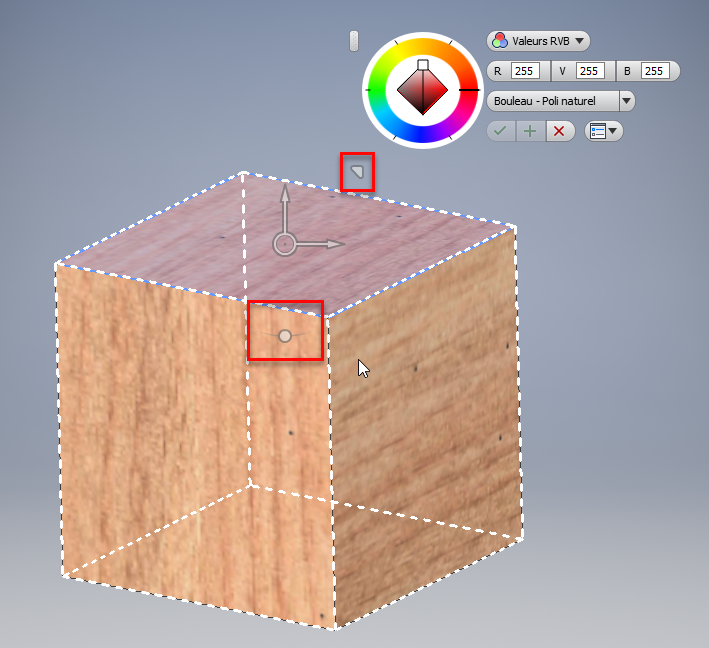Open the mini-toolbar options menu
This screenshot has height=648, width=709.
click(x=603, y=131)
